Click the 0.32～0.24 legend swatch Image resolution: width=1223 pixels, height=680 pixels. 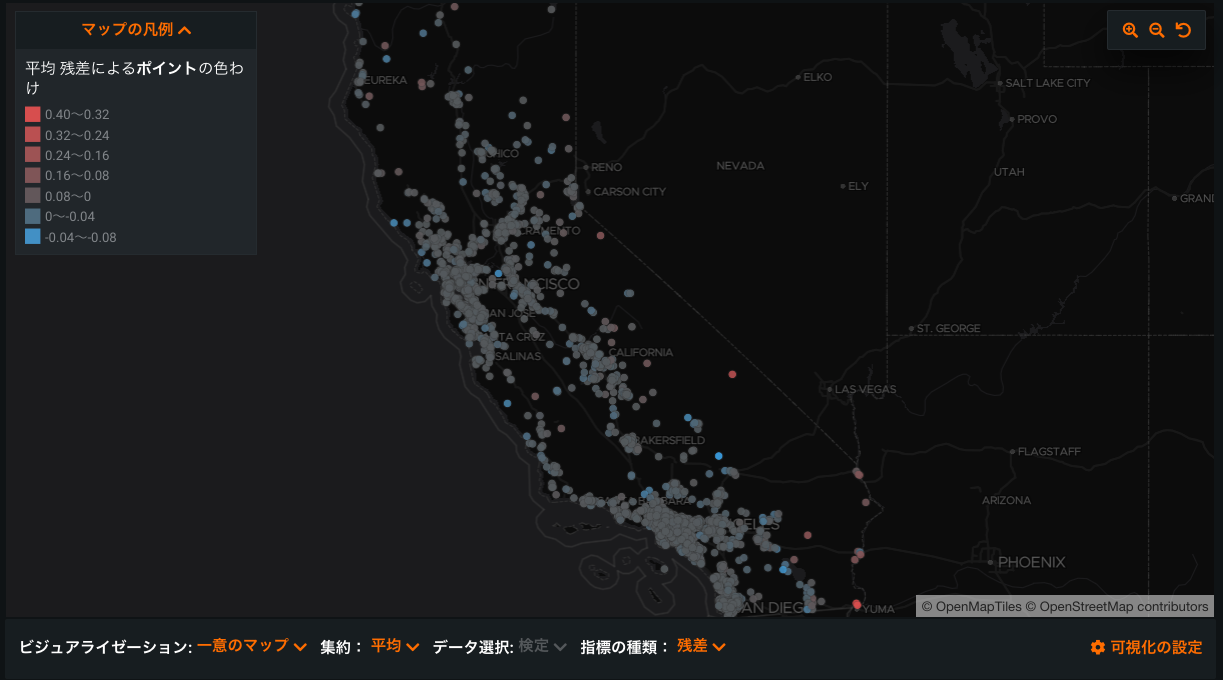(x=33, y=135)
